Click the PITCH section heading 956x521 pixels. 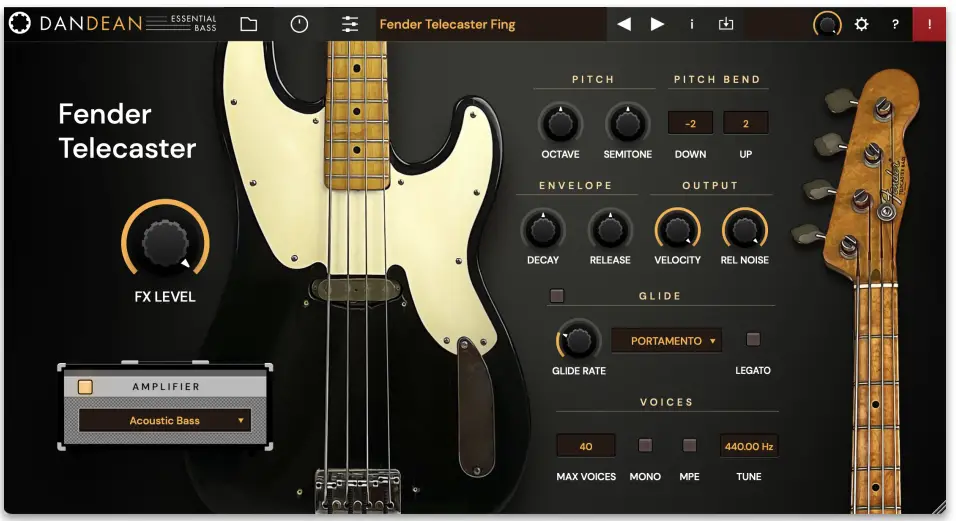pyautogui.click(x=593, y=79)
